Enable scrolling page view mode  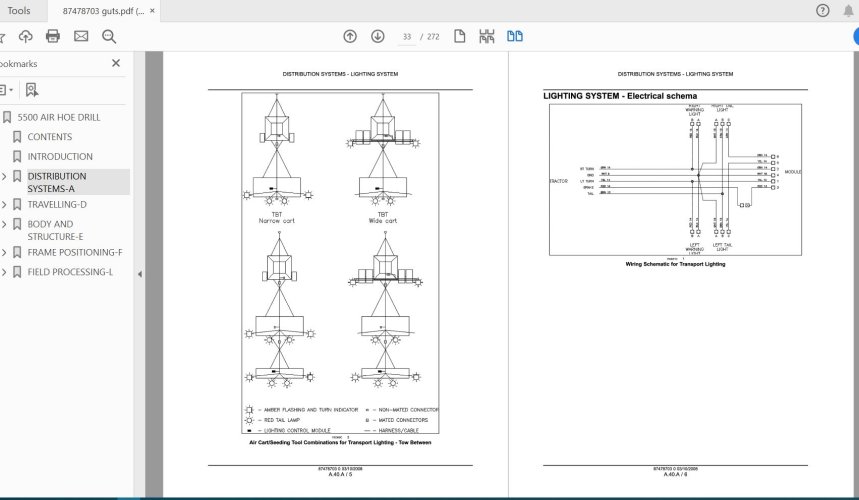coord(487,37)
